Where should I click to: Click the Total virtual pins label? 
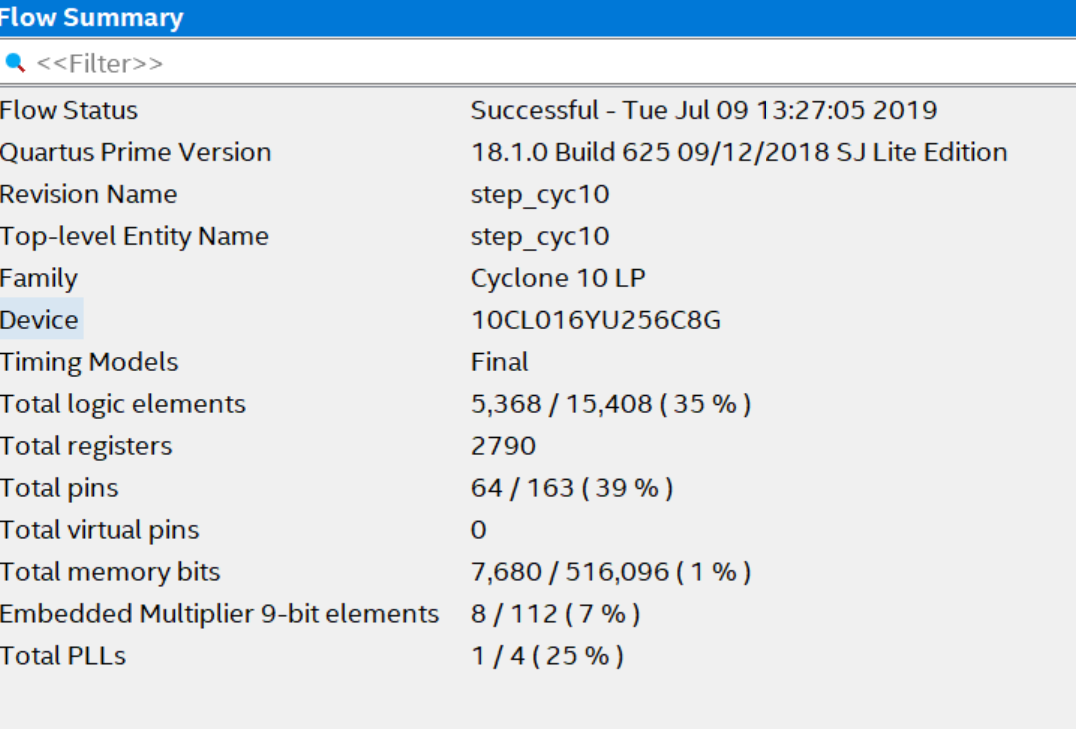(x=100, y=530)
